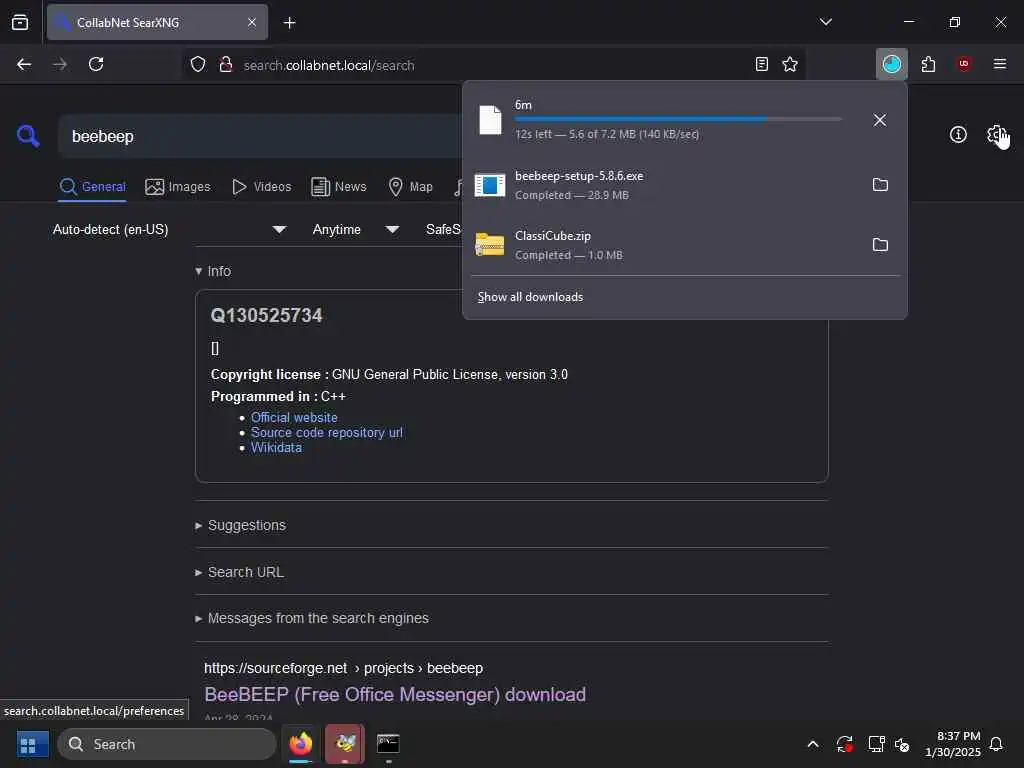Click the BeeBEEP bee taskbar icon
The height and width of the screenshot is (768, 1024).
345,744
